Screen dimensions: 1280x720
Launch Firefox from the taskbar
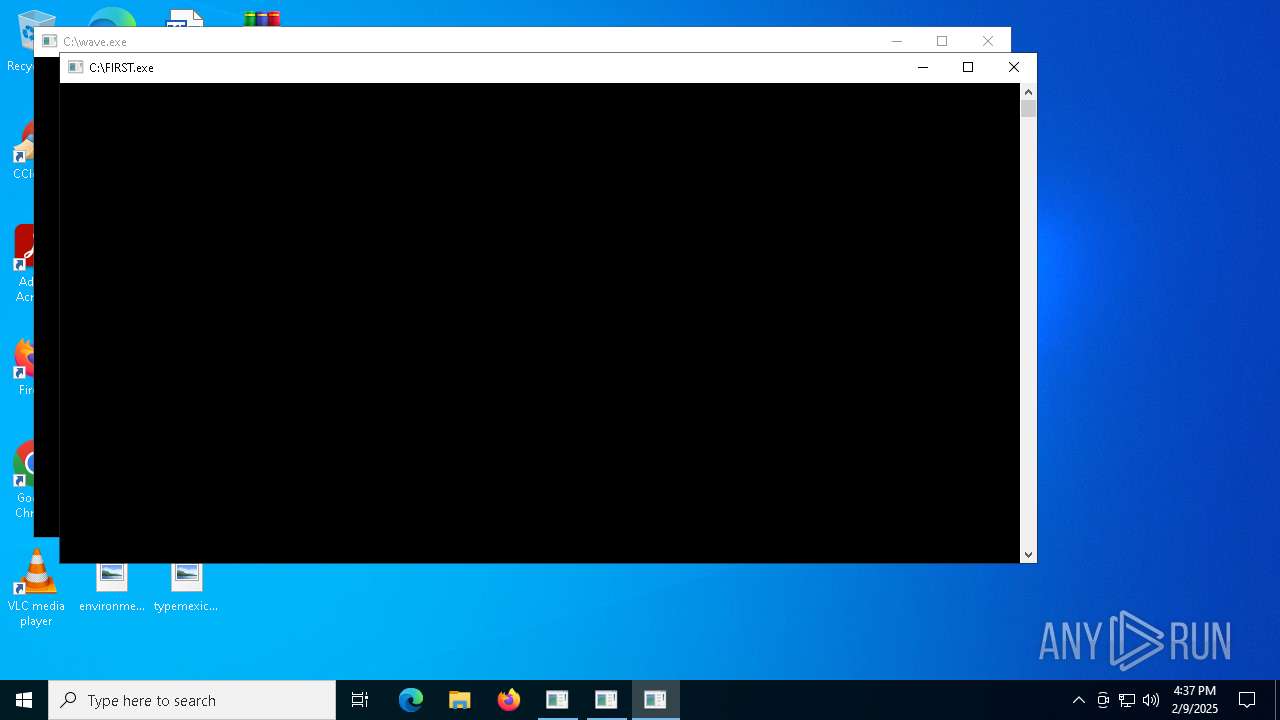[509, 700]
